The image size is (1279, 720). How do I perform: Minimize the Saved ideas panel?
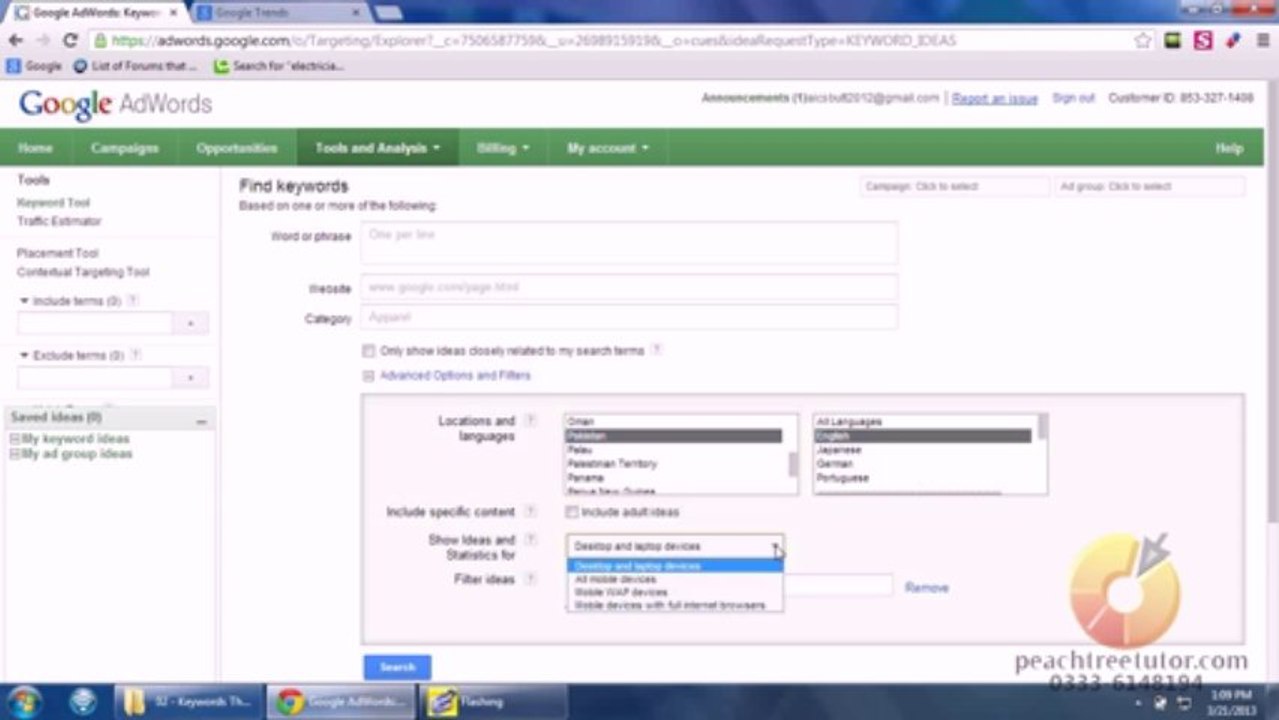(201, 422)
